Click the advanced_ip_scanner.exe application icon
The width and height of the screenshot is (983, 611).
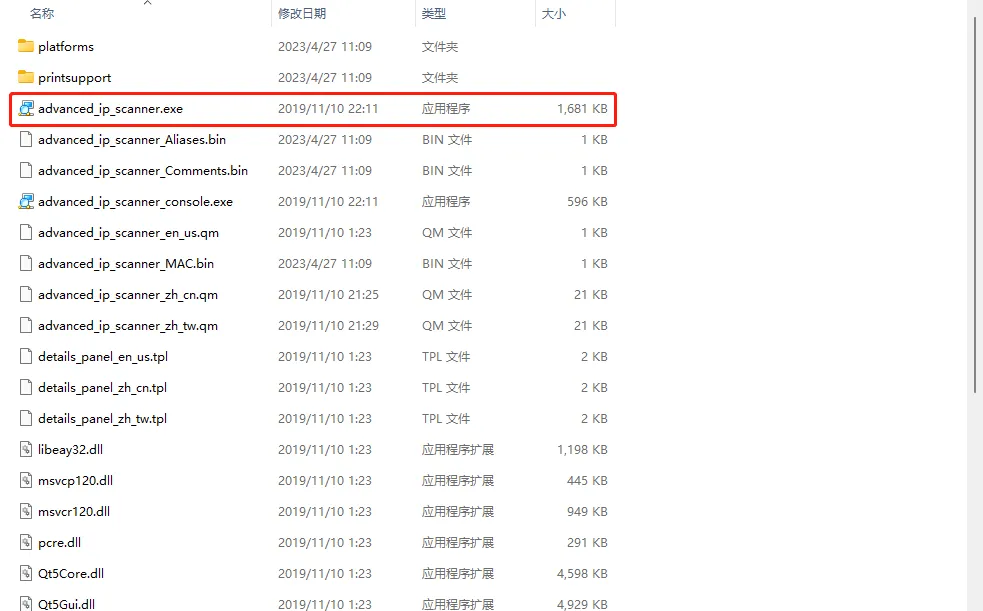[26, 108]
